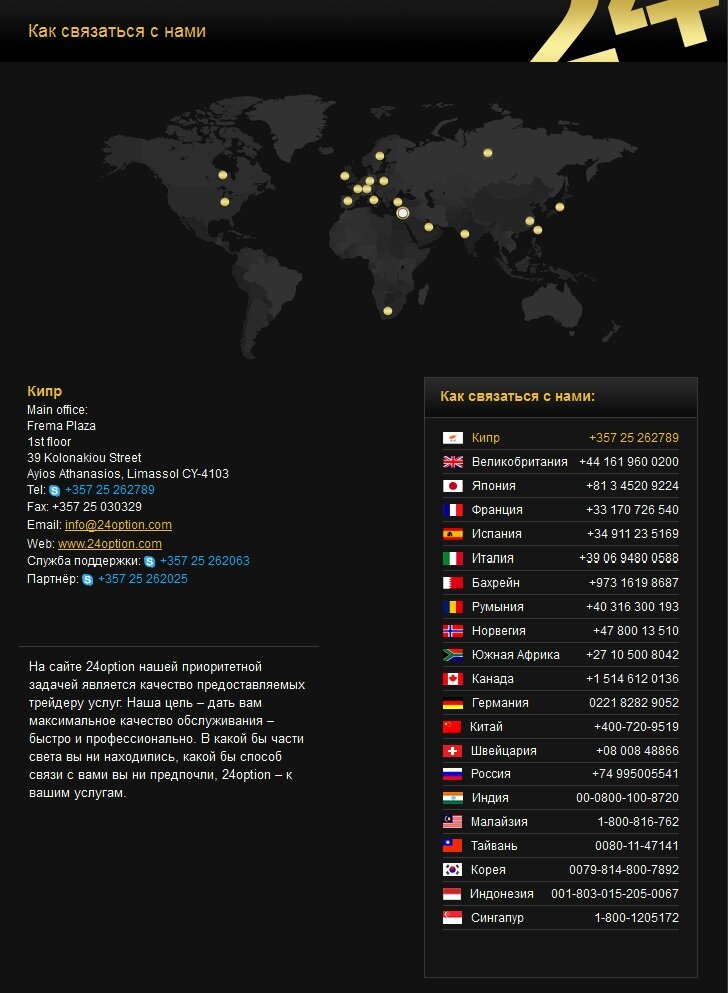728x993 pixels.
Task: Click the Norway dot on world map
Action: (x=379, y=156)
